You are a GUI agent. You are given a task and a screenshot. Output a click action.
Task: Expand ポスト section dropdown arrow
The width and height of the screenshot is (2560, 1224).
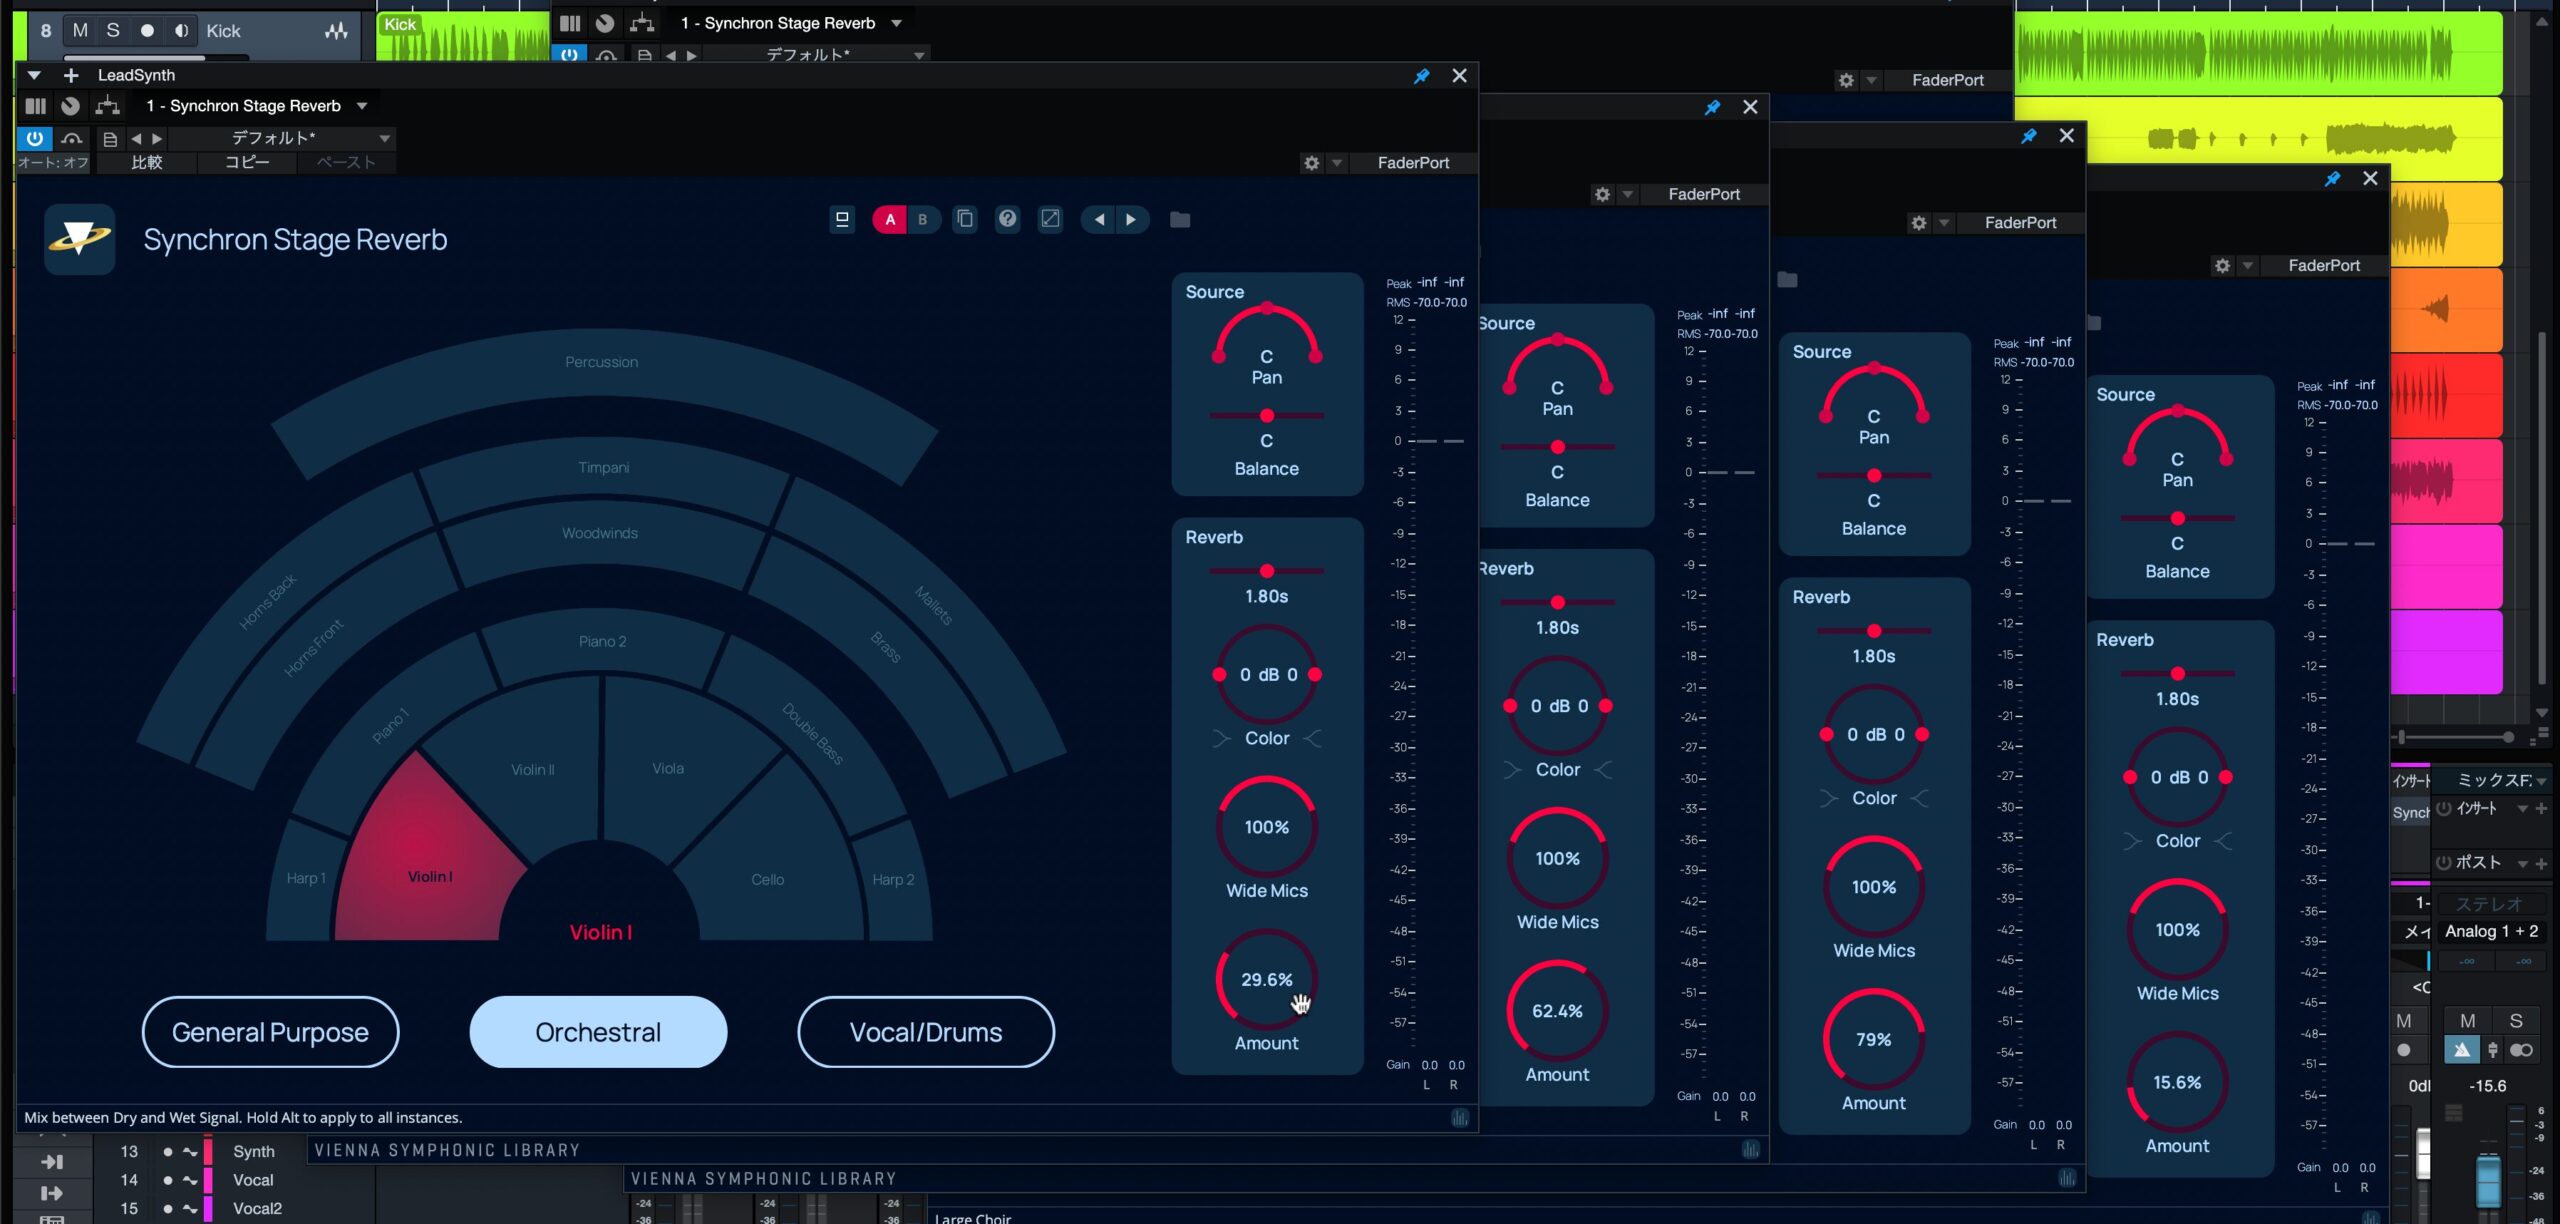(x=2523, y=863)
